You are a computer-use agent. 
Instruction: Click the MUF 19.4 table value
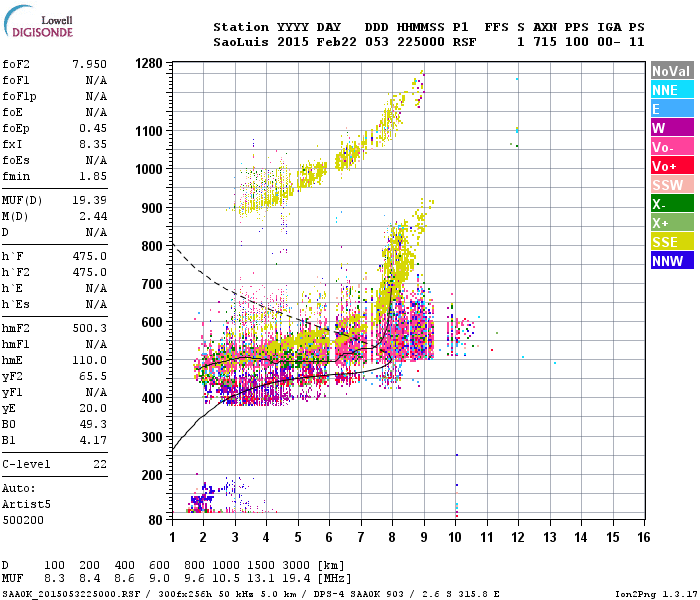pos(296,578)
